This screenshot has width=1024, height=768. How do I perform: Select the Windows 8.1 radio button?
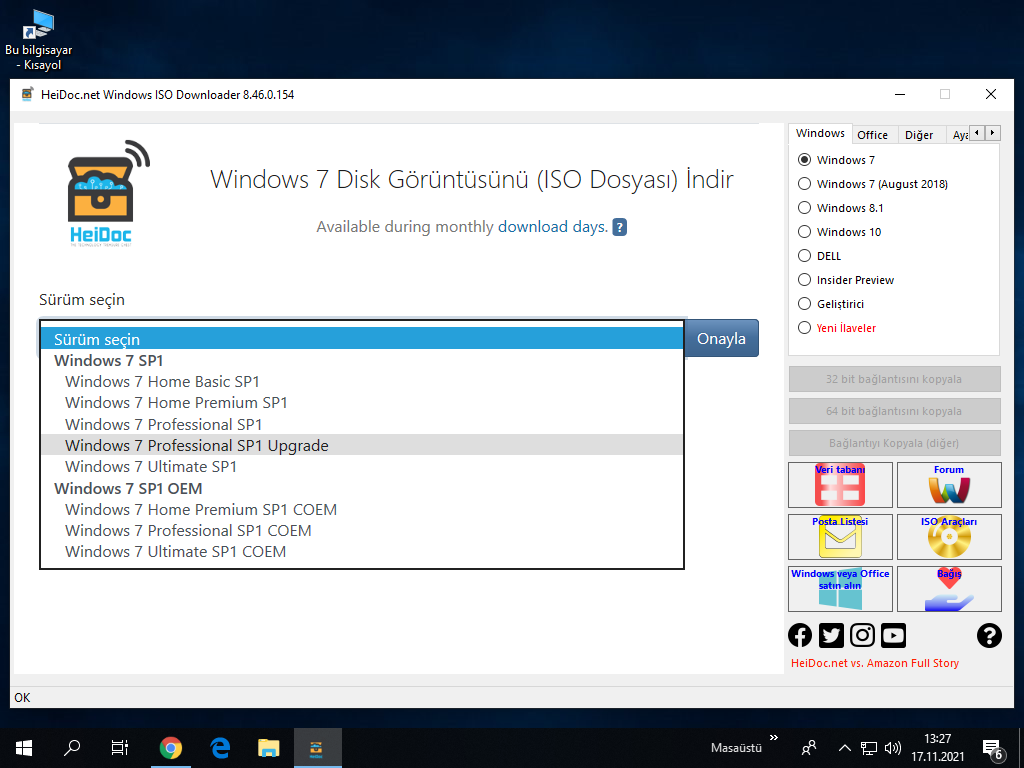click(805, 208)
